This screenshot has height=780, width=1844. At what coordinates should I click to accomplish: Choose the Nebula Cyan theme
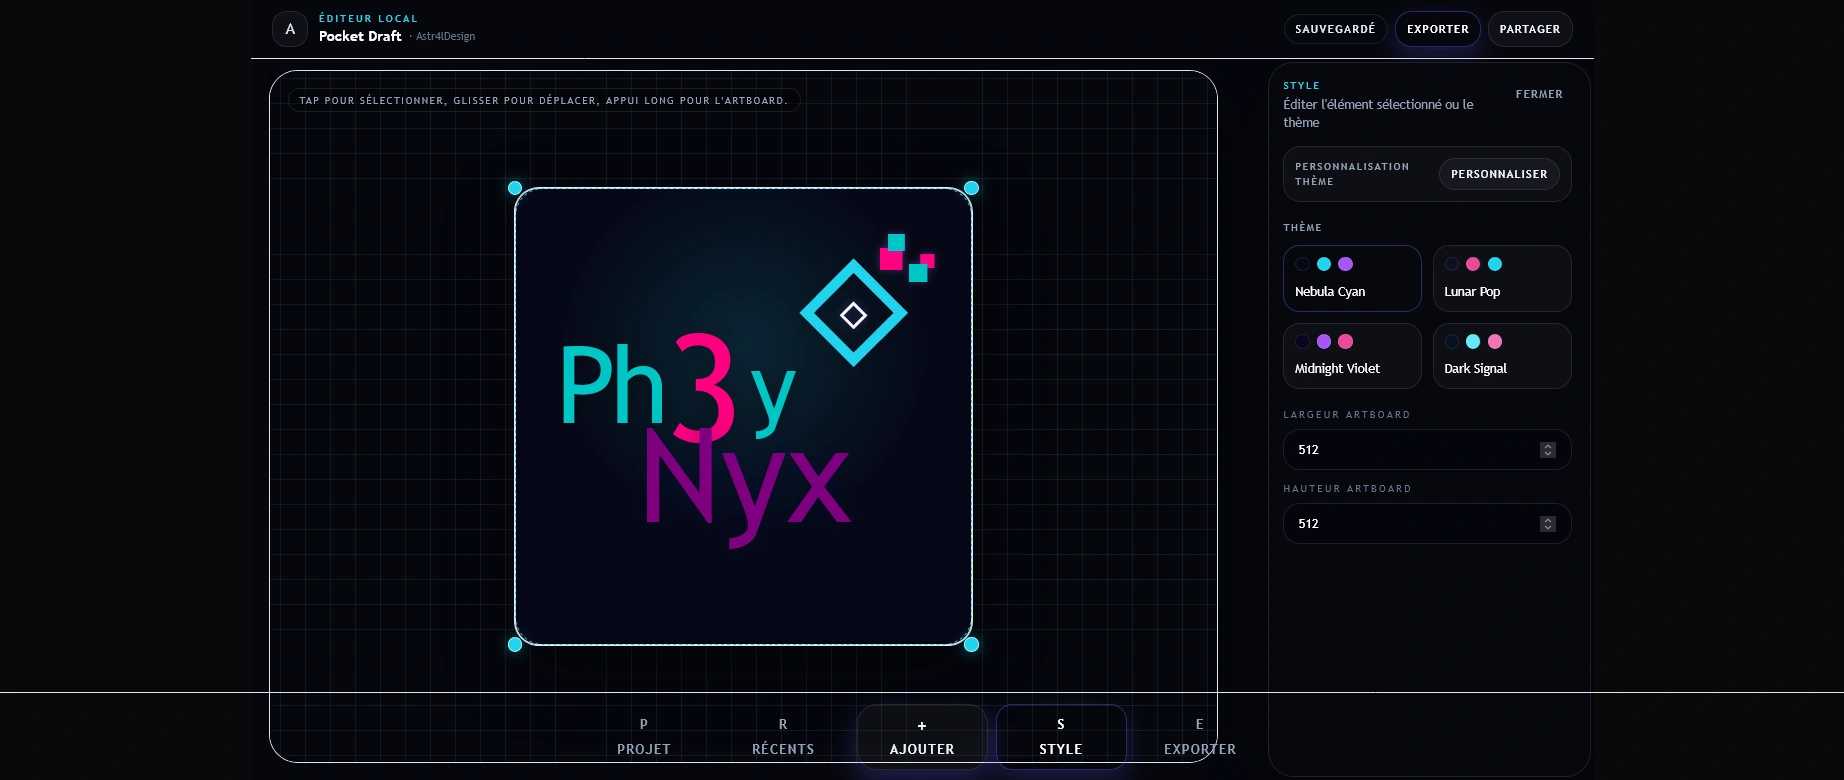click(x=1352, y=278)
